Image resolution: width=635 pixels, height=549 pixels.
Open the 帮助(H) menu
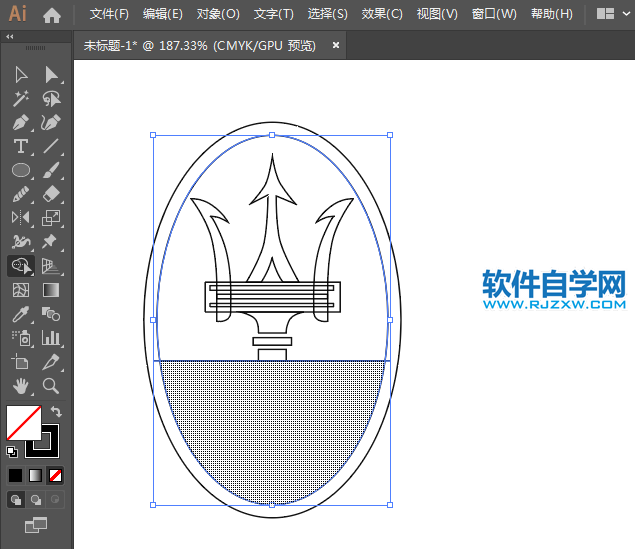pos(552,14)
